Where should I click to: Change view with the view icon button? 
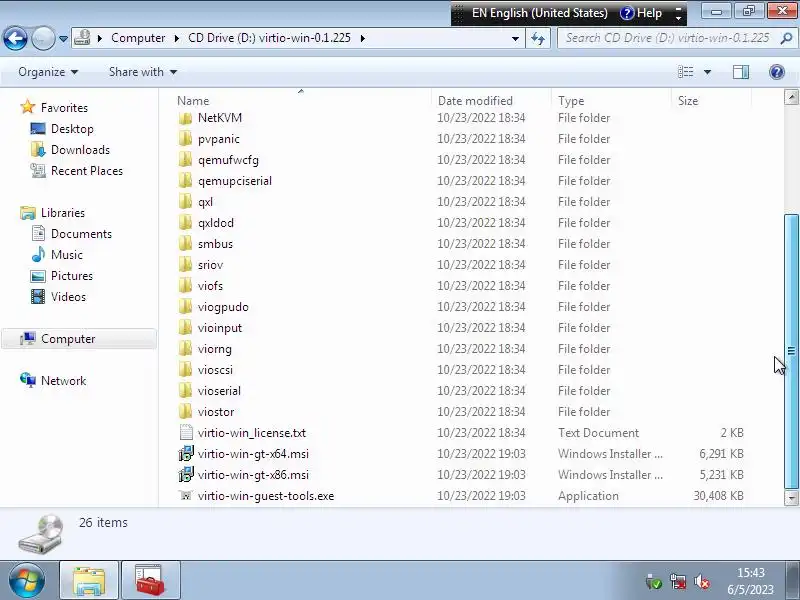tap(685, 72)
